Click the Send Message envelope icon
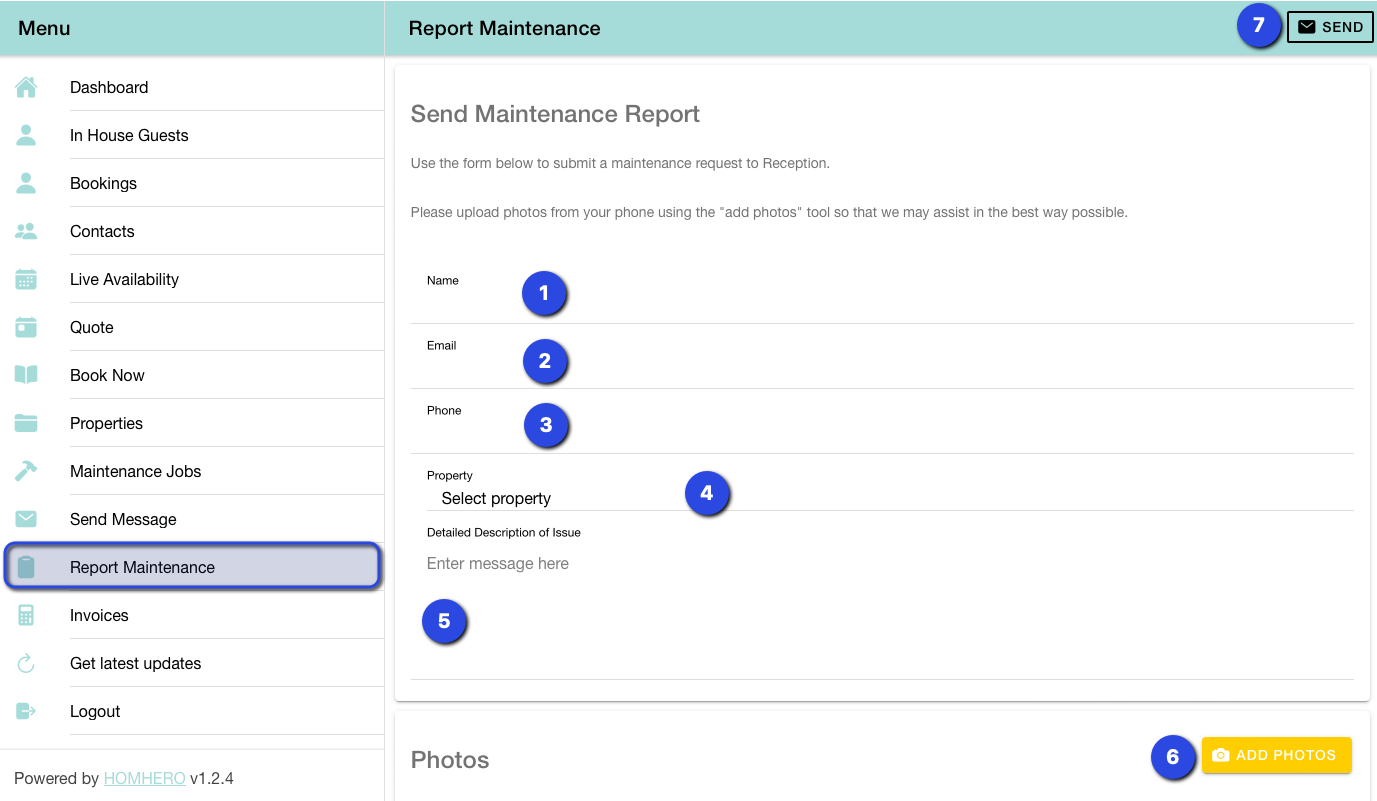The width and height of the screenshot is (1377, 801). tap(26, 519)
